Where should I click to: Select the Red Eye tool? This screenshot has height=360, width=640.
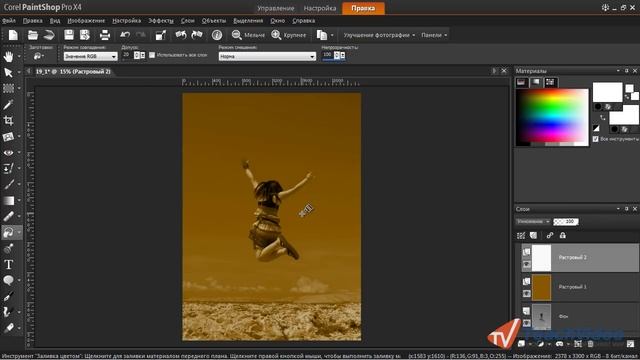tap(8, 153)
